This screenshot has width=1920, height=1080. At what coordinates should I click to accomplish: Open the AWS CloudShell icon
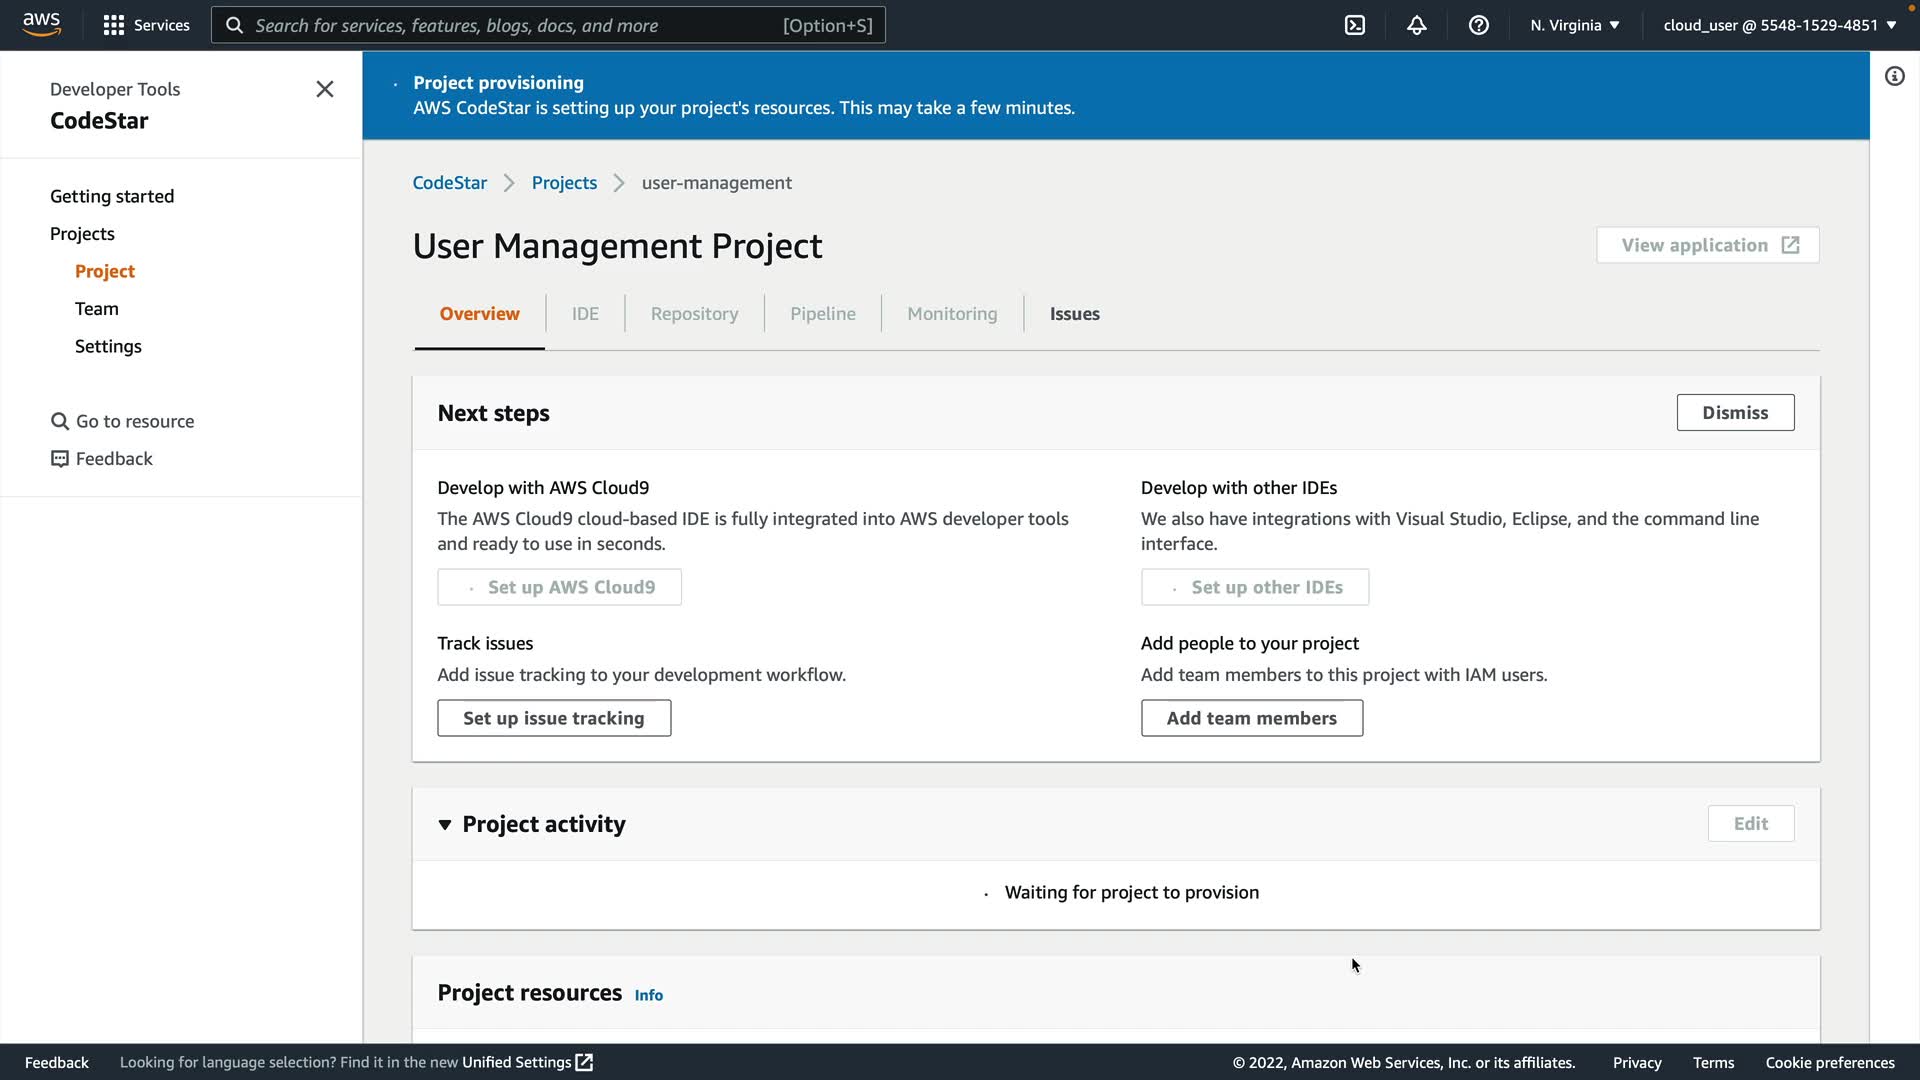1355,25
